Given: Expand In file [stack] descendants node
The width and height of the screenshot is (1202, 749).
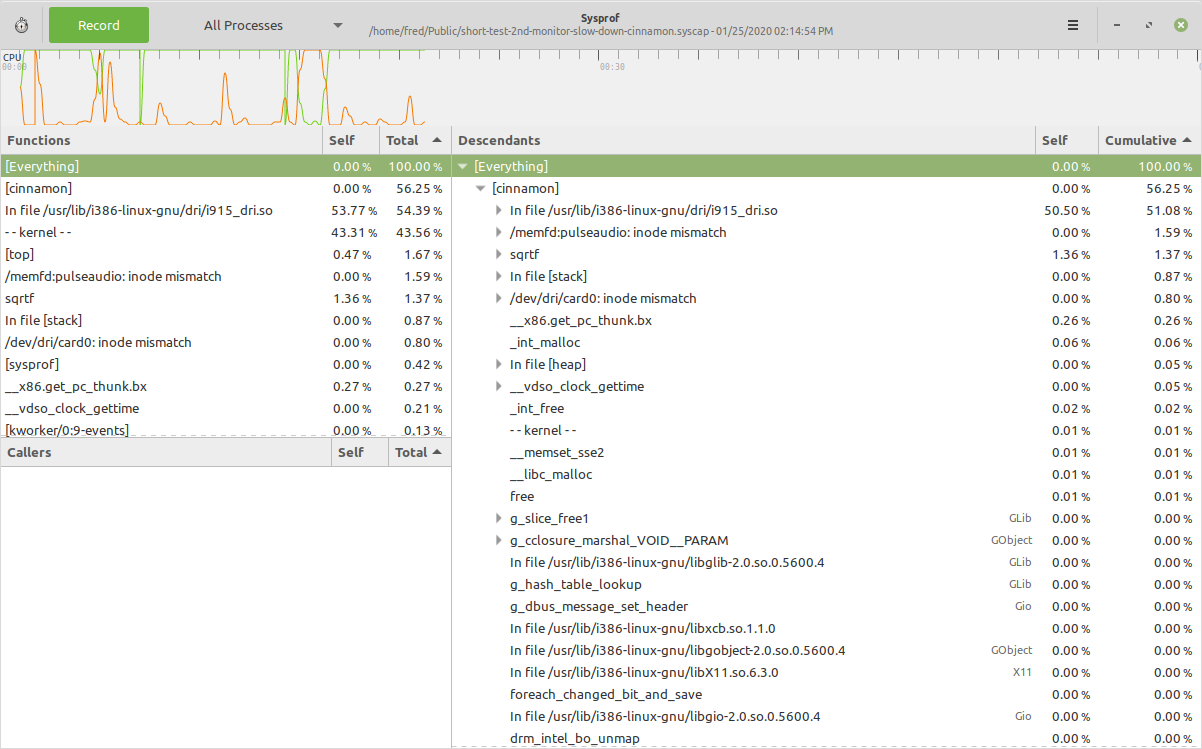Looking at the screenshot, I should tap(499, 276).
